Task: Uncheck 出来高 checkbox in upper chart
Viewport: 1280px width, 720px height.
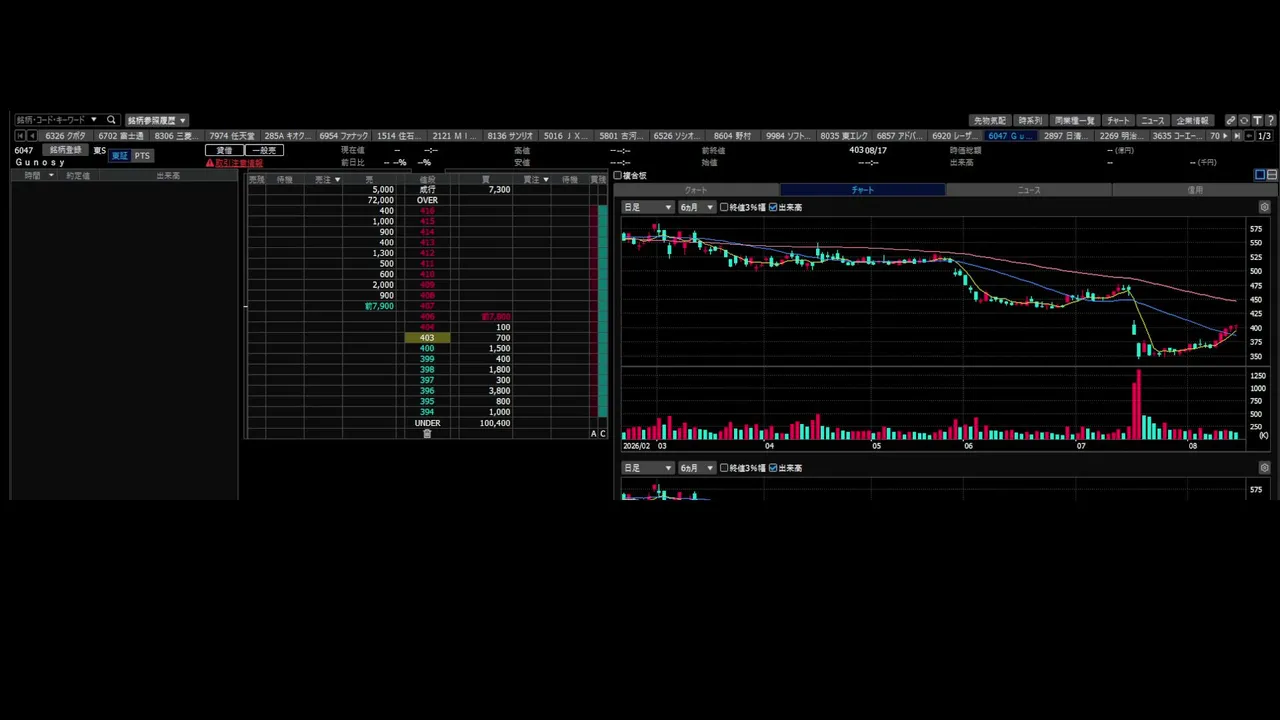Action: (773, 207)
